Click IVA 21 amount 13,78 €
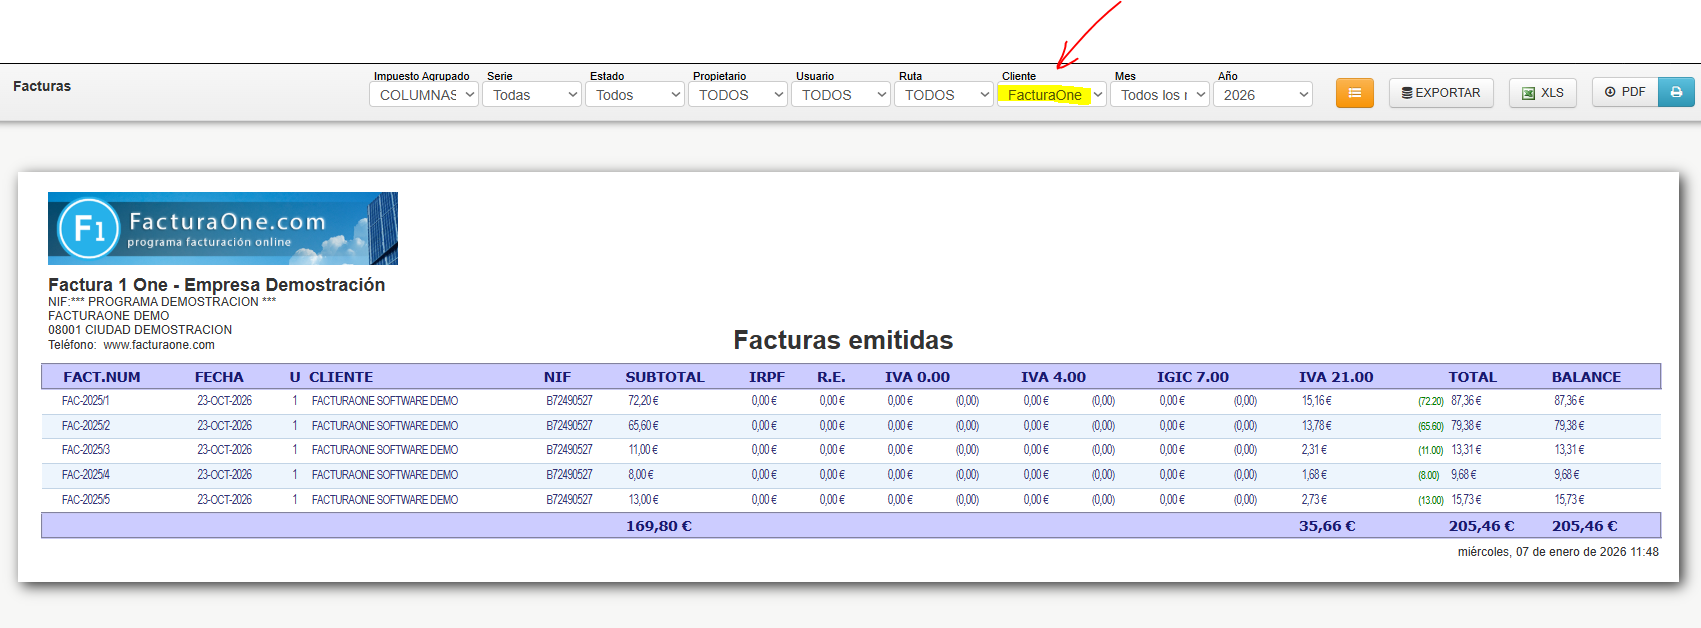 pos(1317,426)
